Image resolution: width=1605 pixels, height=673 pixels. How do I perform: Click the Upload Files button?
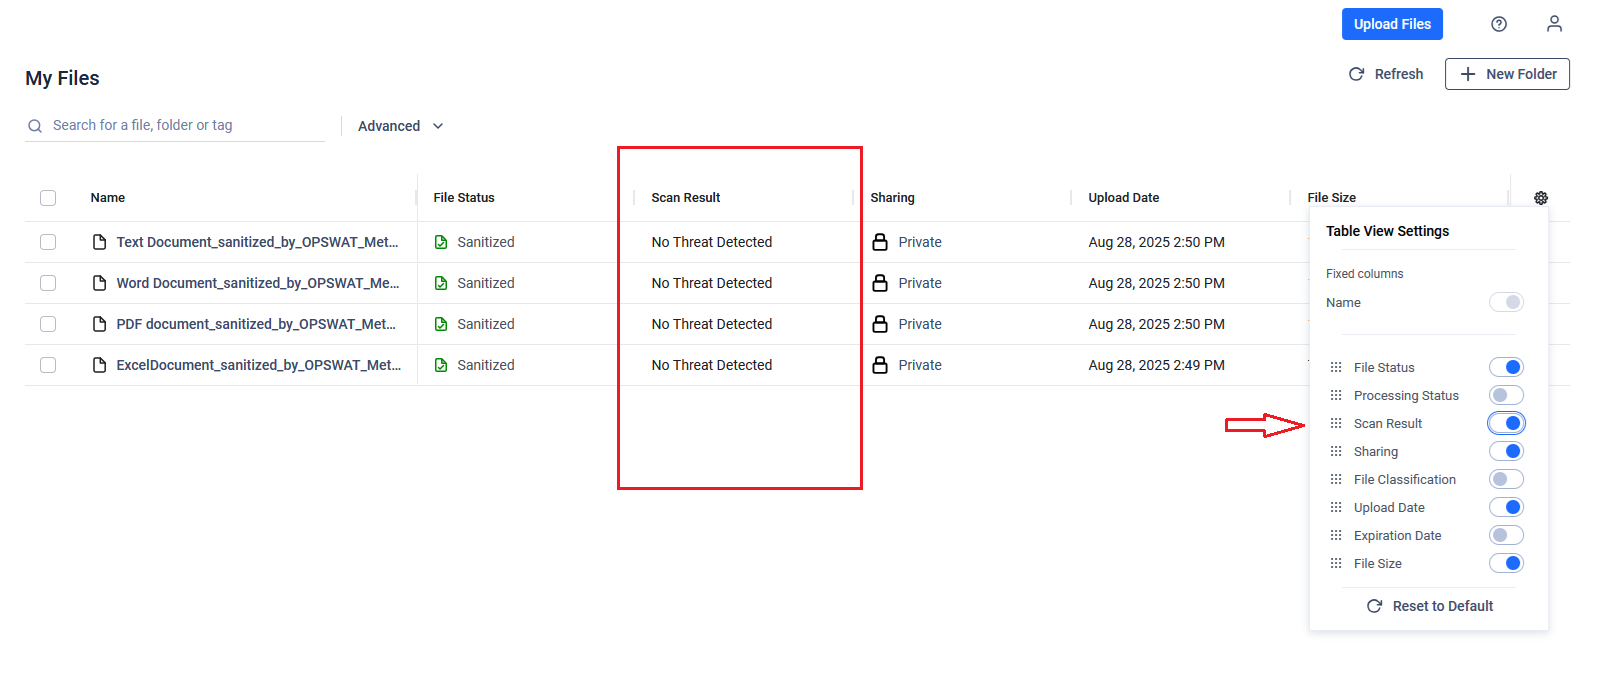click(x=1392, y=24)
